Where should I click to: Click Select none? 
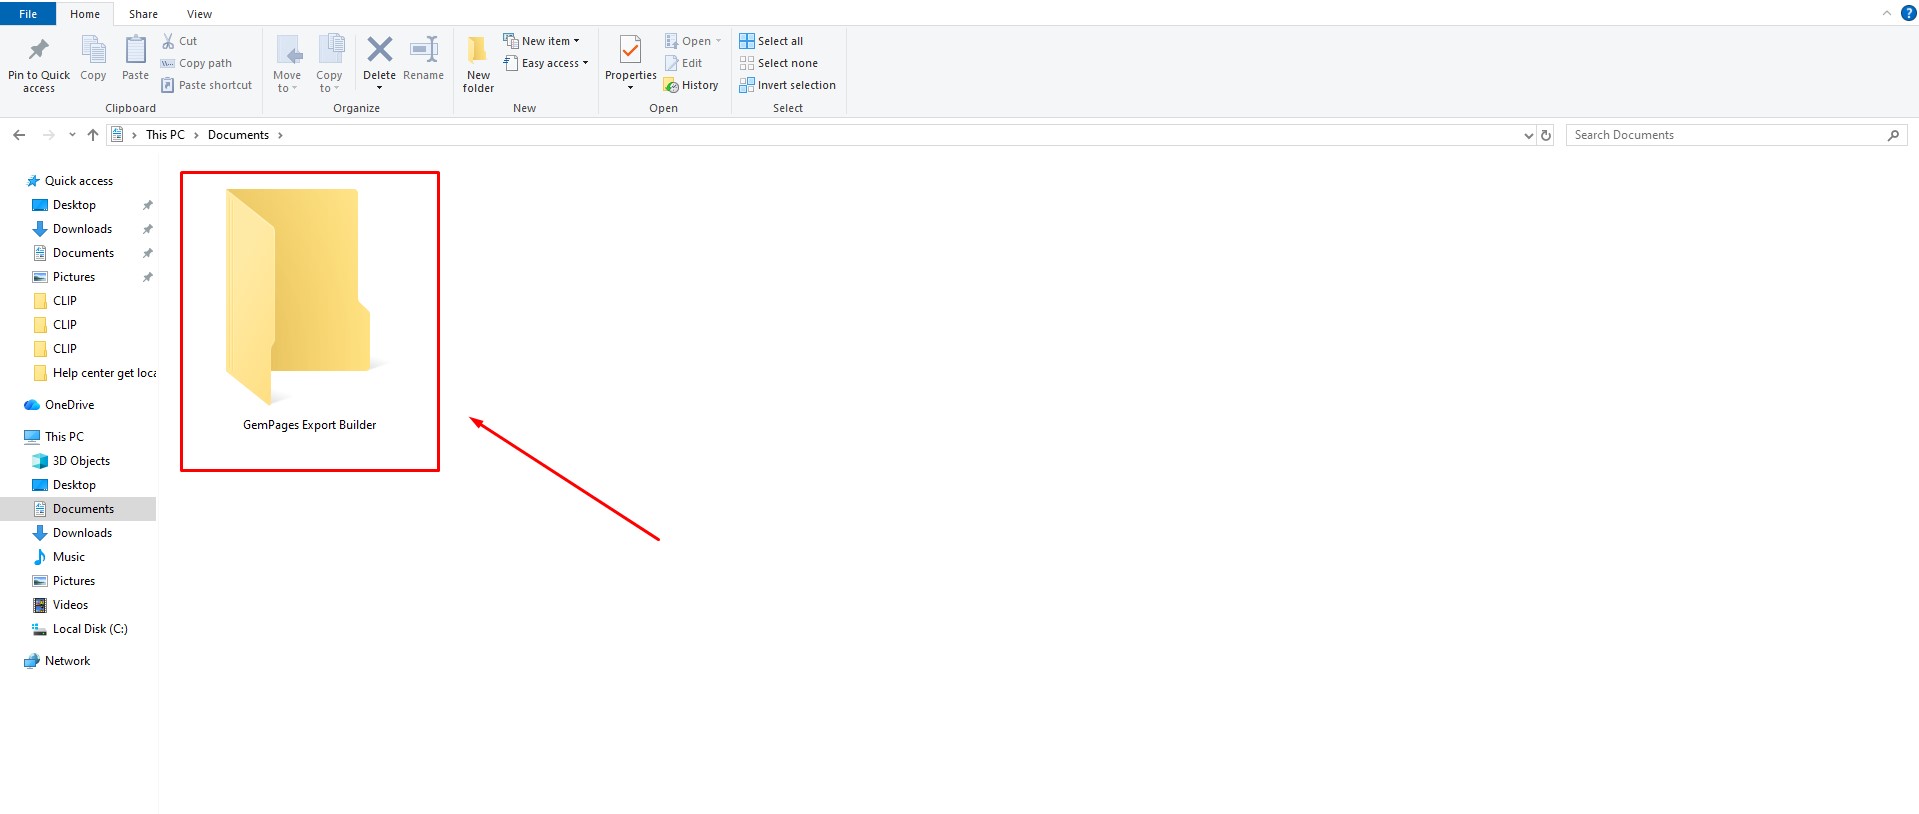click(779, 63)
